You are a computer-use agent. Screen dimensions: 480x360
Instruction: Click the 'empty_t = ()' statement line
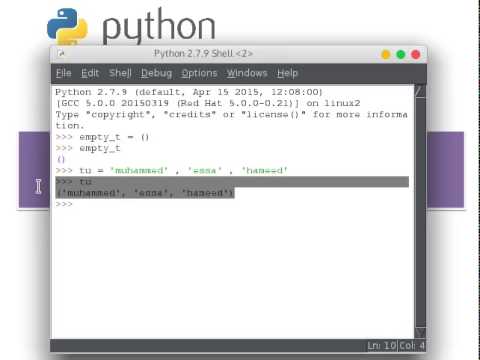102,137
